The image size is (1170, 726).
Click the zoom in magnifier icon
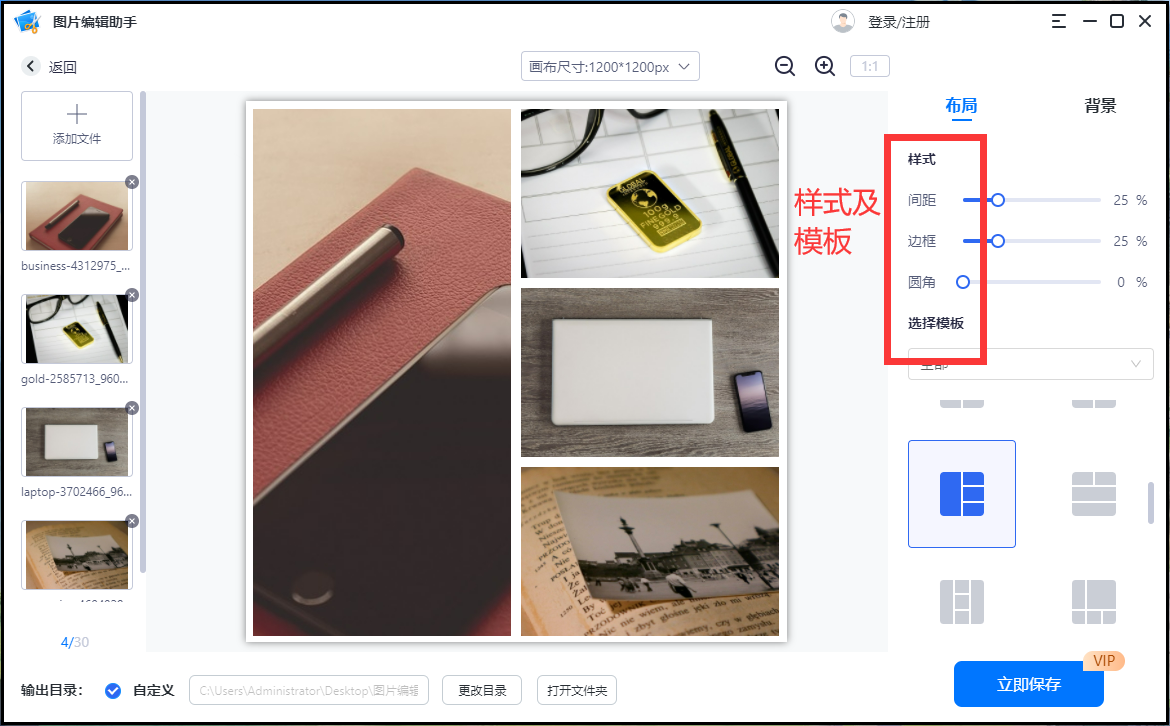825,66
